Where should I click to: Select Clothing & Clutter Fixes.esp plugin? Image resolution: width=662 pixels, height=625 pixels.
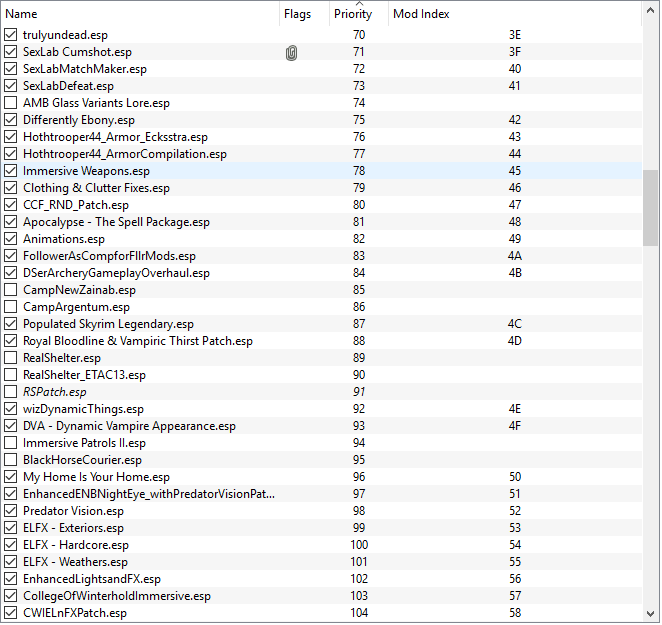pos(96,188)
